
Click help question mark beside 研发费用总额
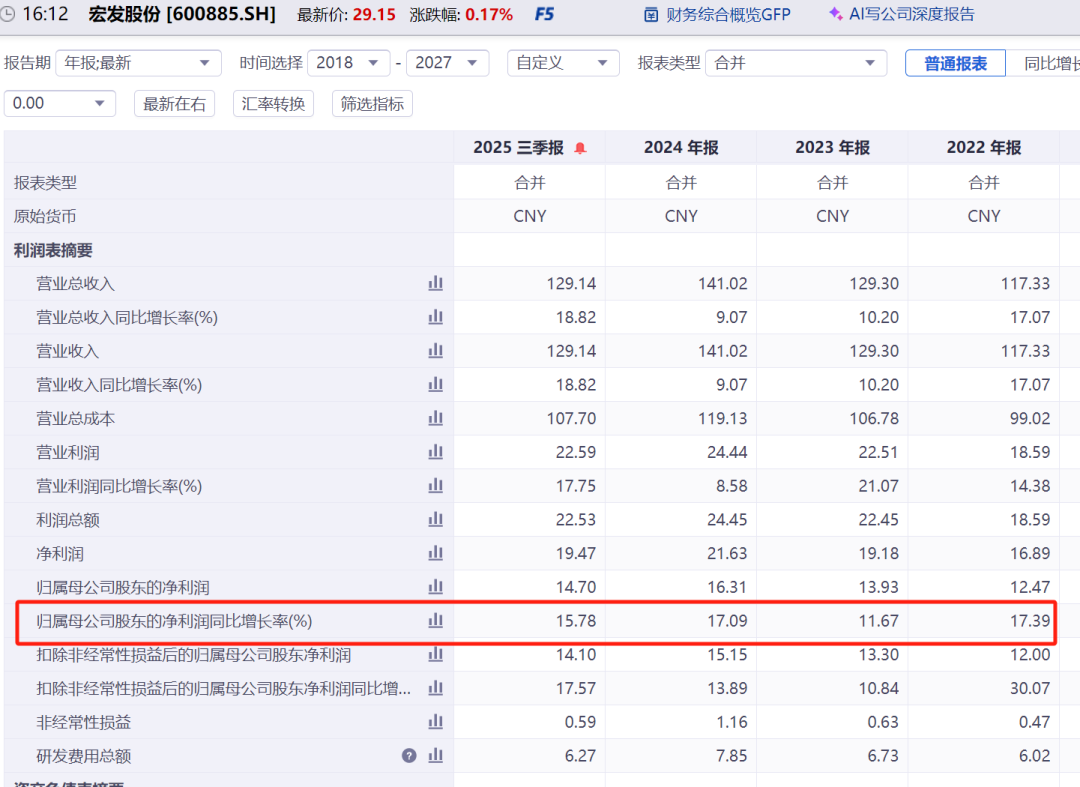409,756
